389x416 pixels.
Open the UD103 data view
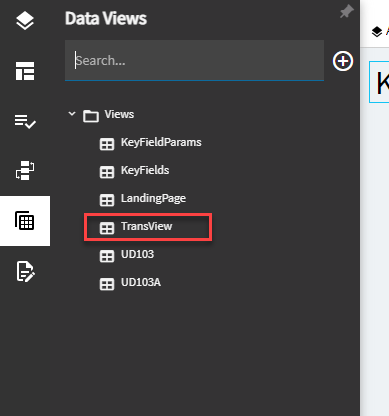click(x=137, y=254)
